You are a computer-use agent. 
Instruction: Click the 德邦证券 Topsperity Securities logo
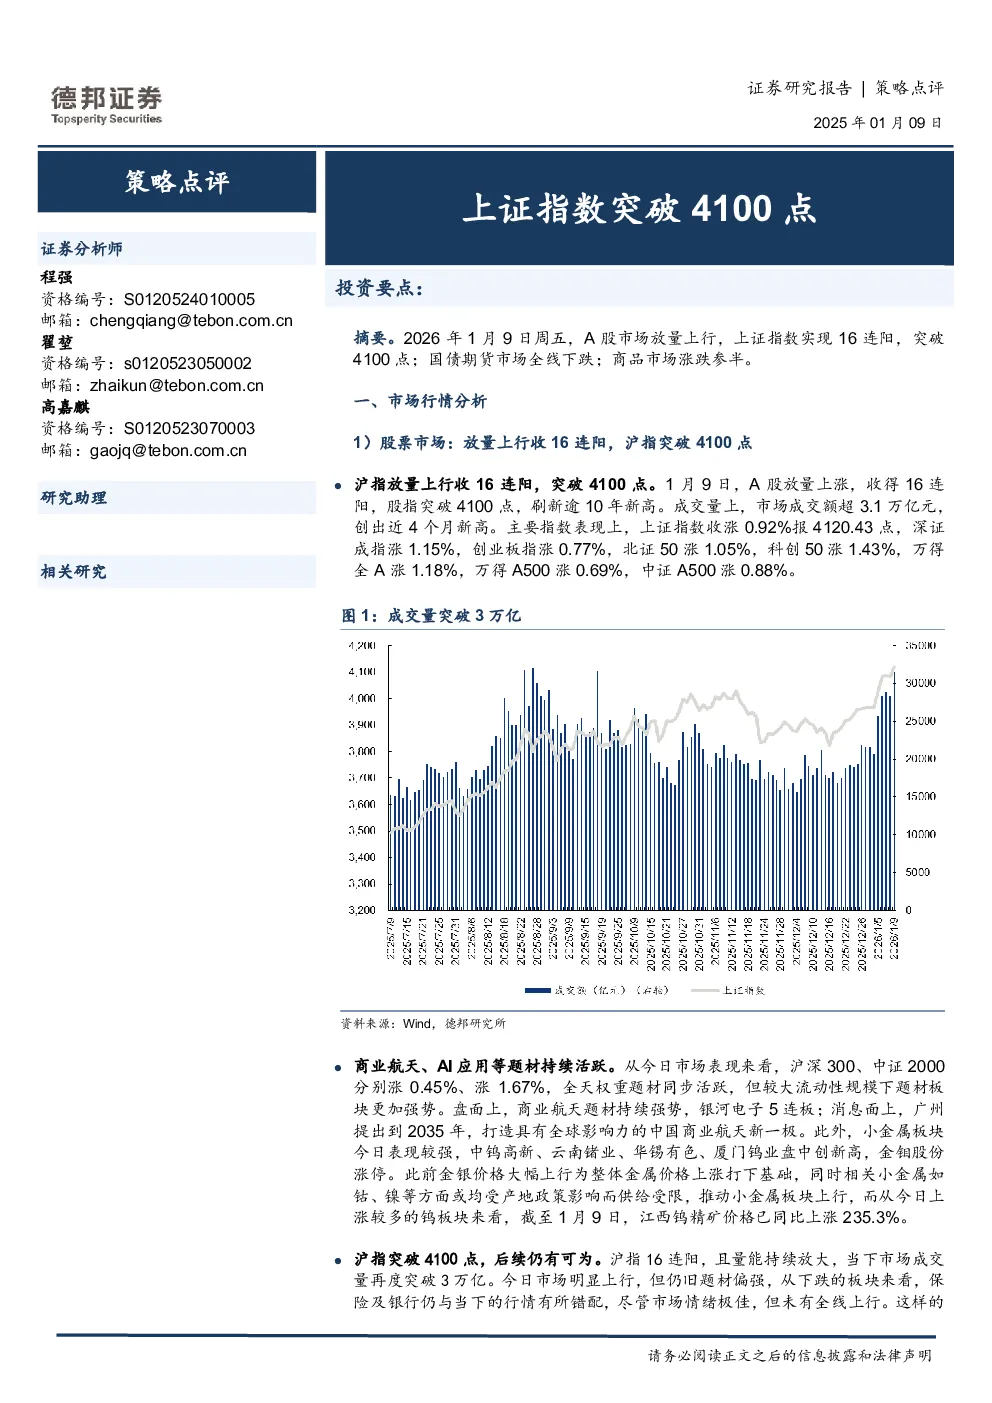point(107,105)
